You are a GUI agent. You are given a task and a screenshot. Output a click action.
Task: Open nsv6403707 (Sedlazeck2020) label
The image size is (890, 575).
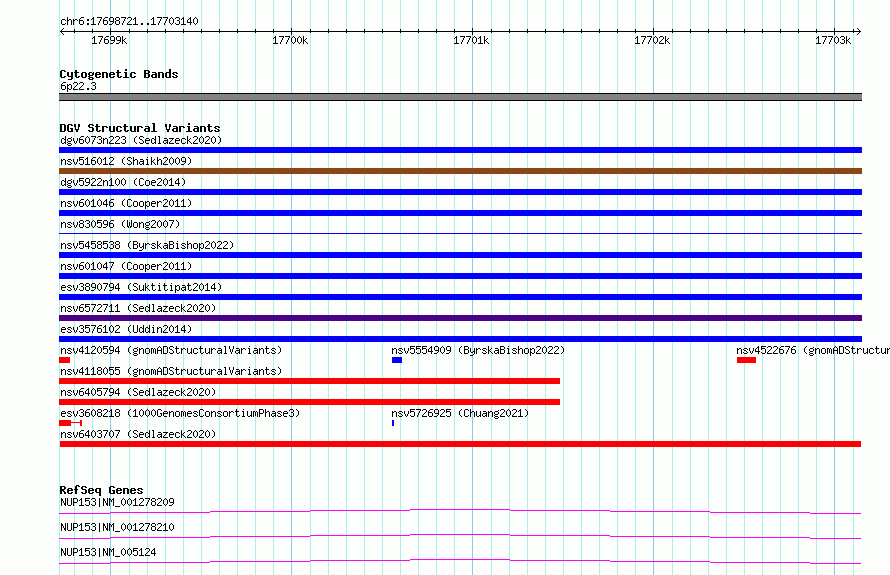pos(138,434)
